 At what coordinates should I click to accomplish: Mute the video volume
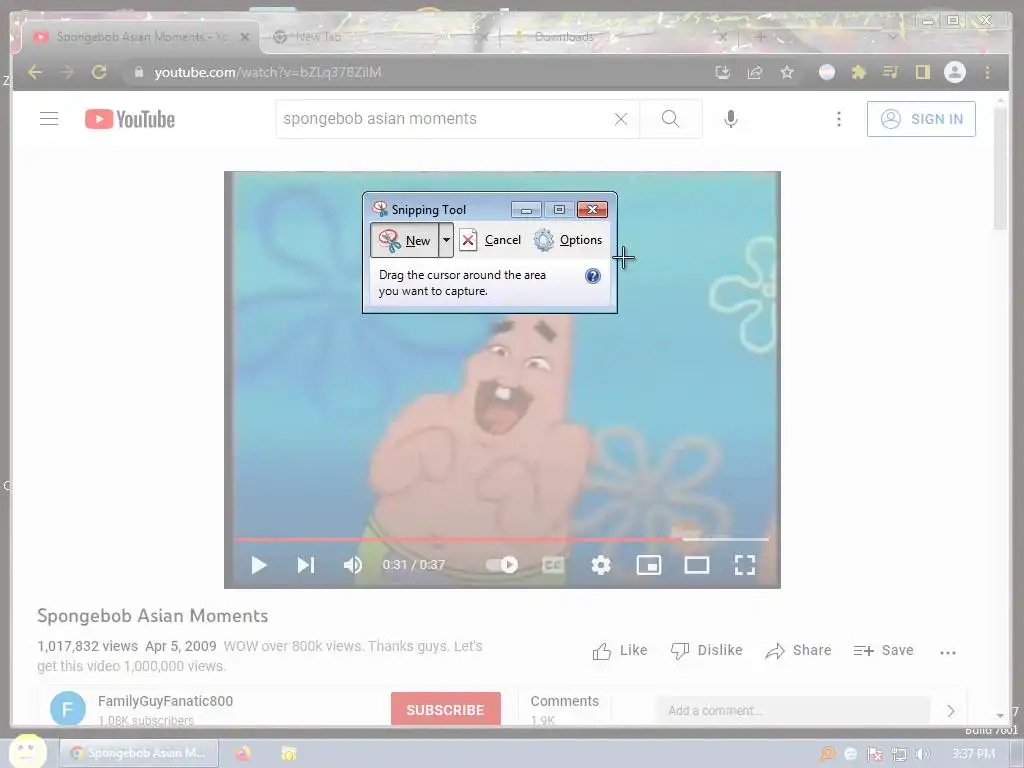353,565
